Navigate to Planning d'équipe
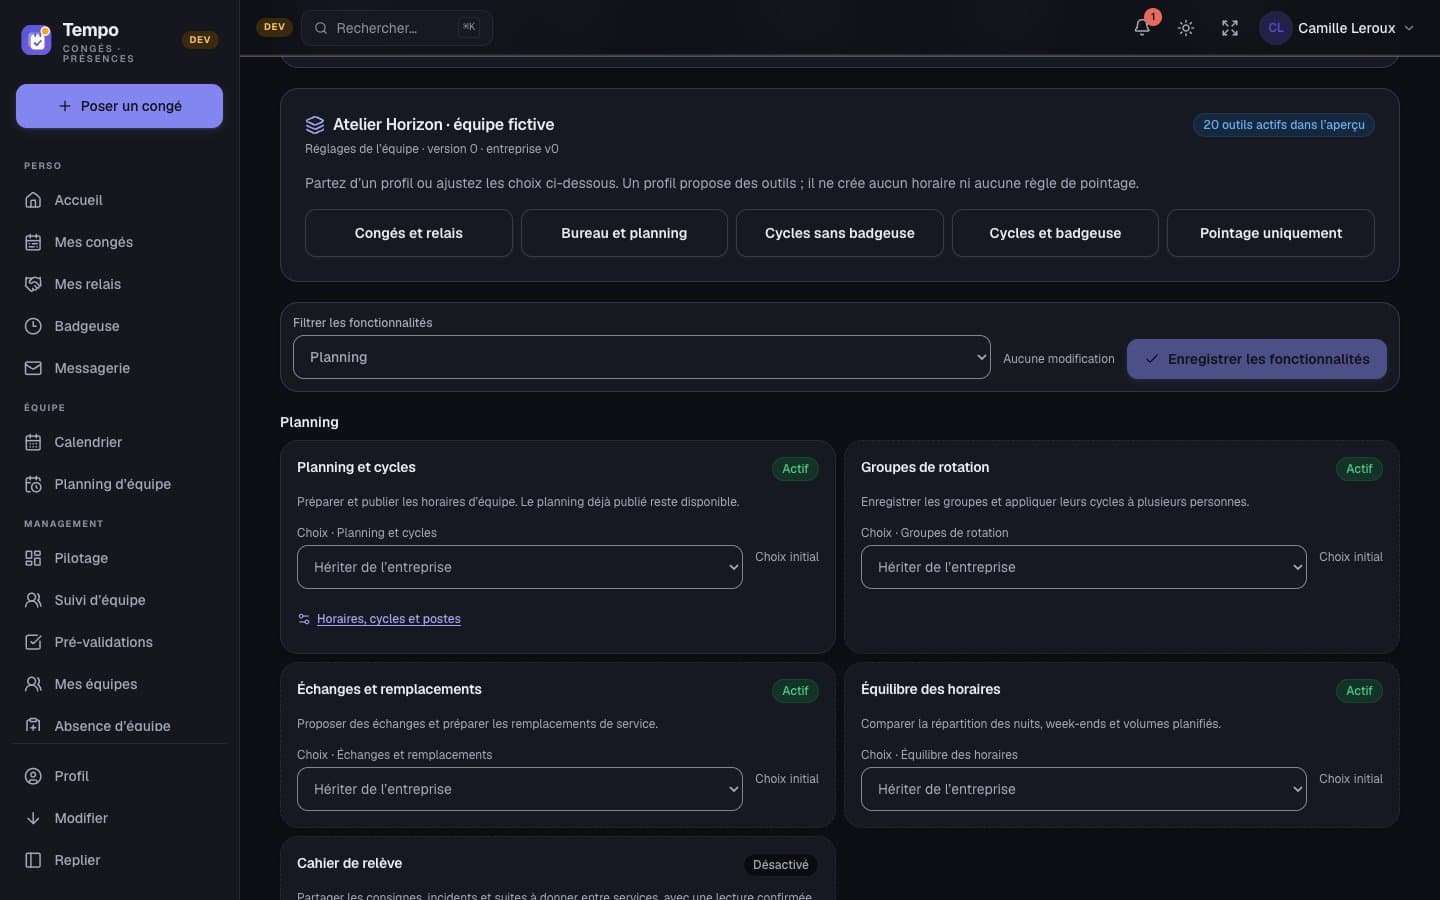Screen dimensions: 1440x900 point(119,484)
